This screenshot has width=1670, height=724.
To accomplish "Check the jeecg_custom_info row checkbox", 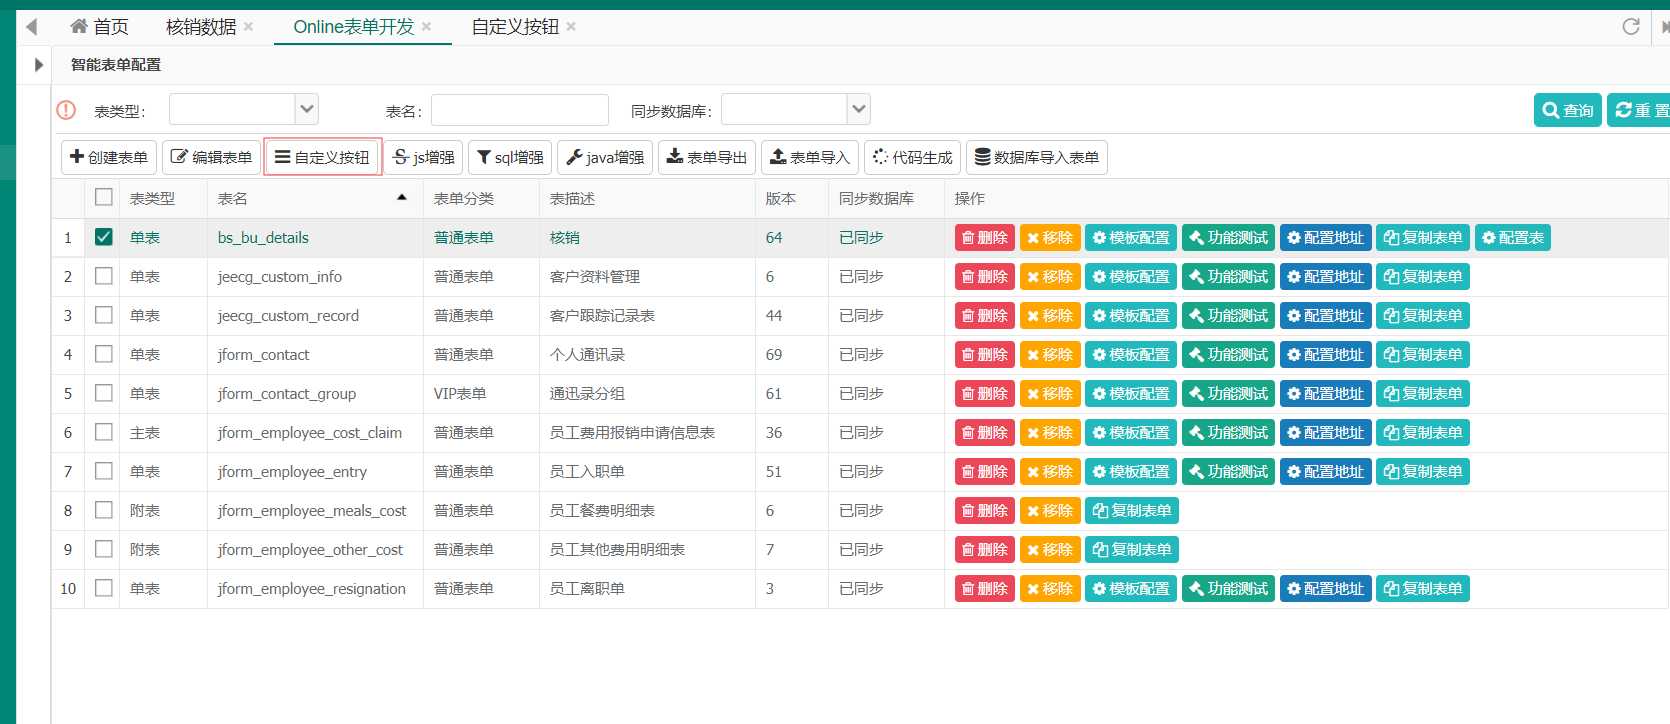I will (x=103, y=276).
